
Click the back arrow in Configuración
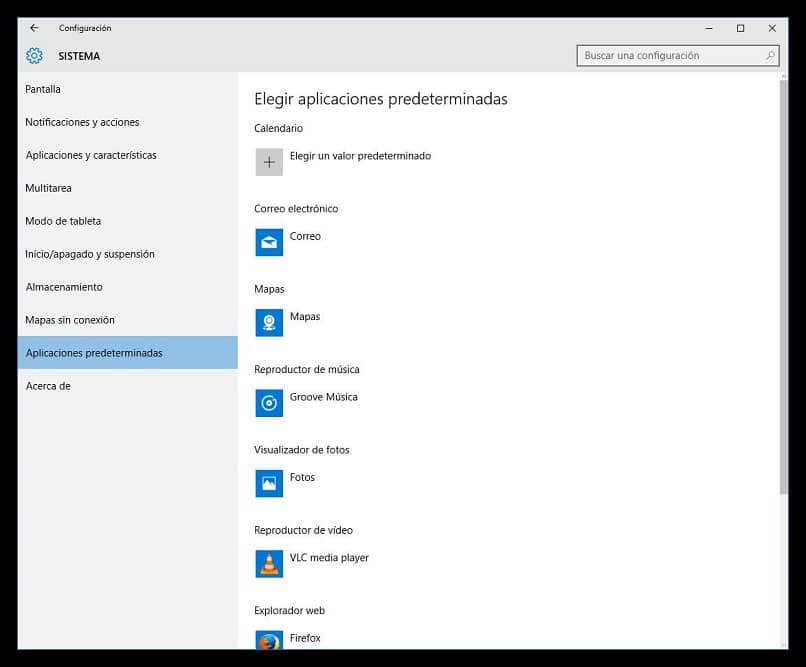(x=34, y=28)
